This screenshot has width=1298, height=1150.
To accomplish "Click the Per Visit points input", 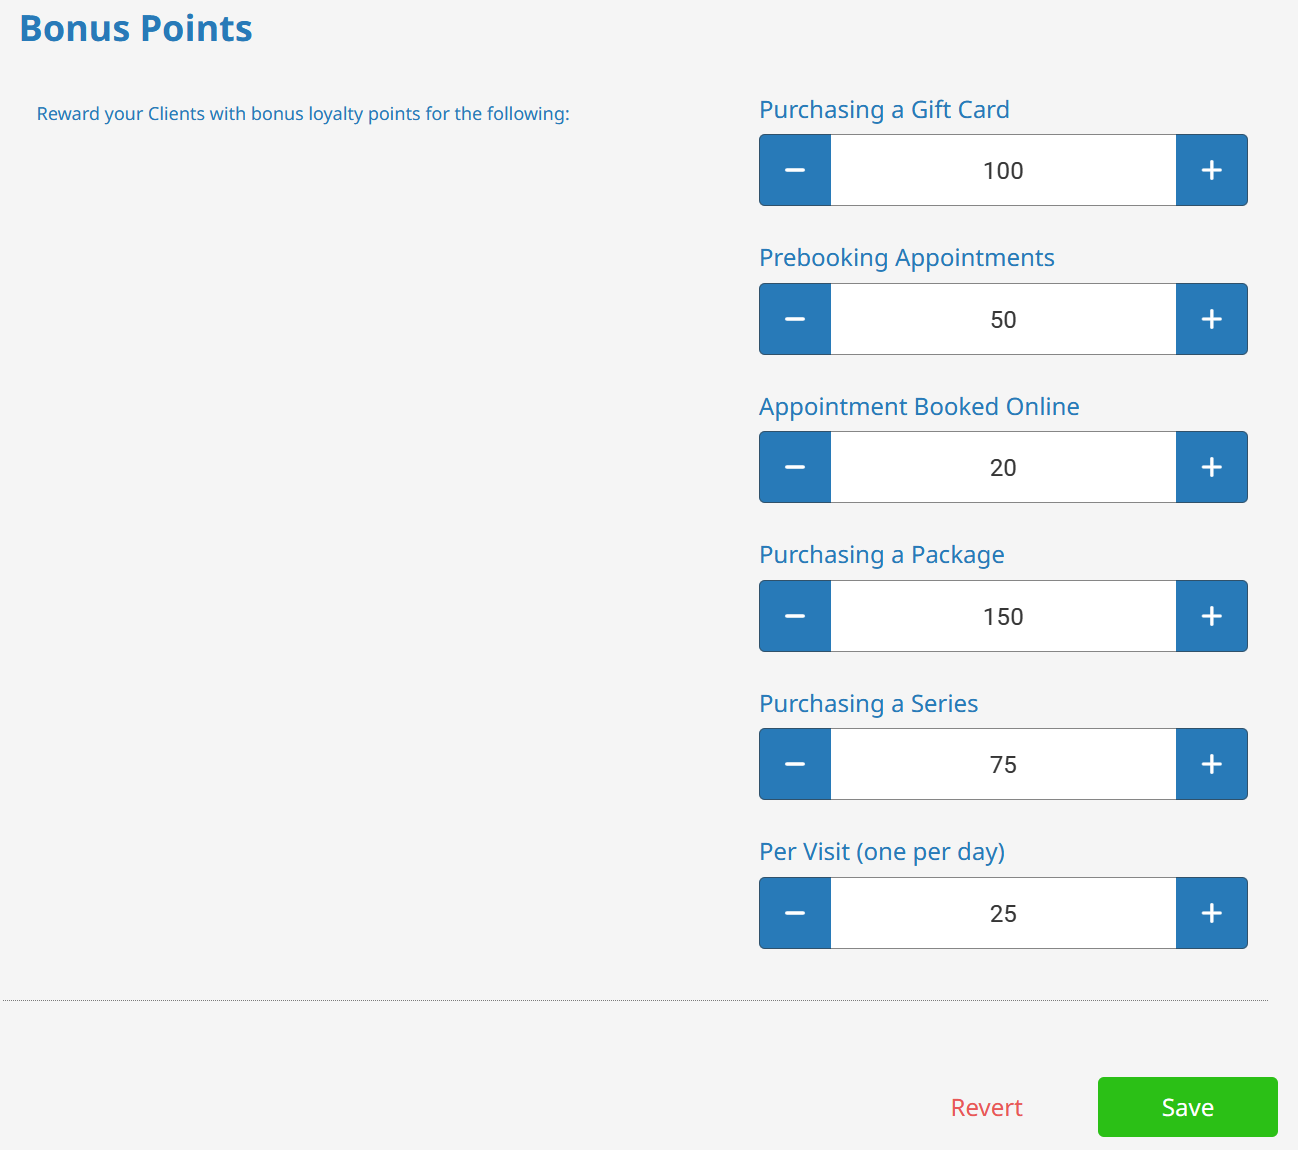I will [1003, 913].
